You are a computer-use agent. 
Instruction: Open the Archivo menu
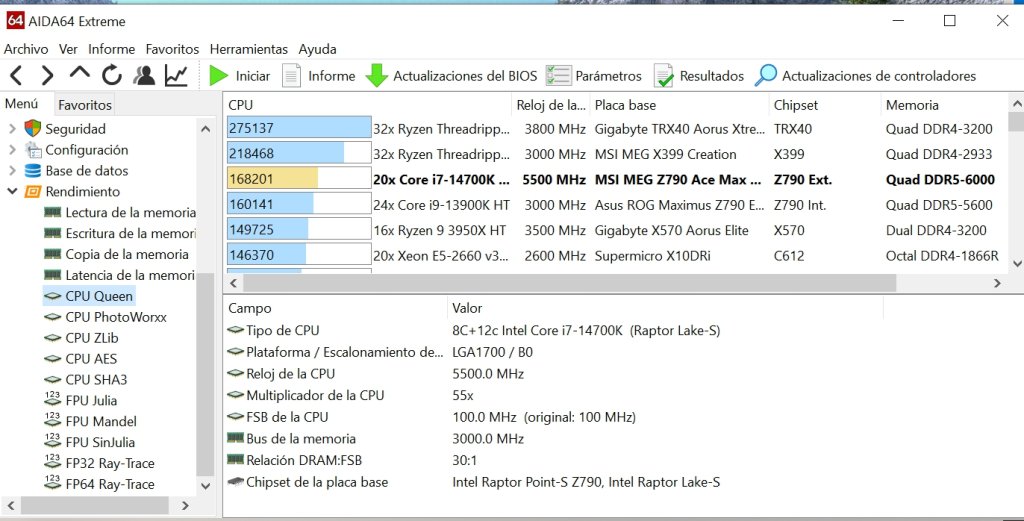coord(26,49)
